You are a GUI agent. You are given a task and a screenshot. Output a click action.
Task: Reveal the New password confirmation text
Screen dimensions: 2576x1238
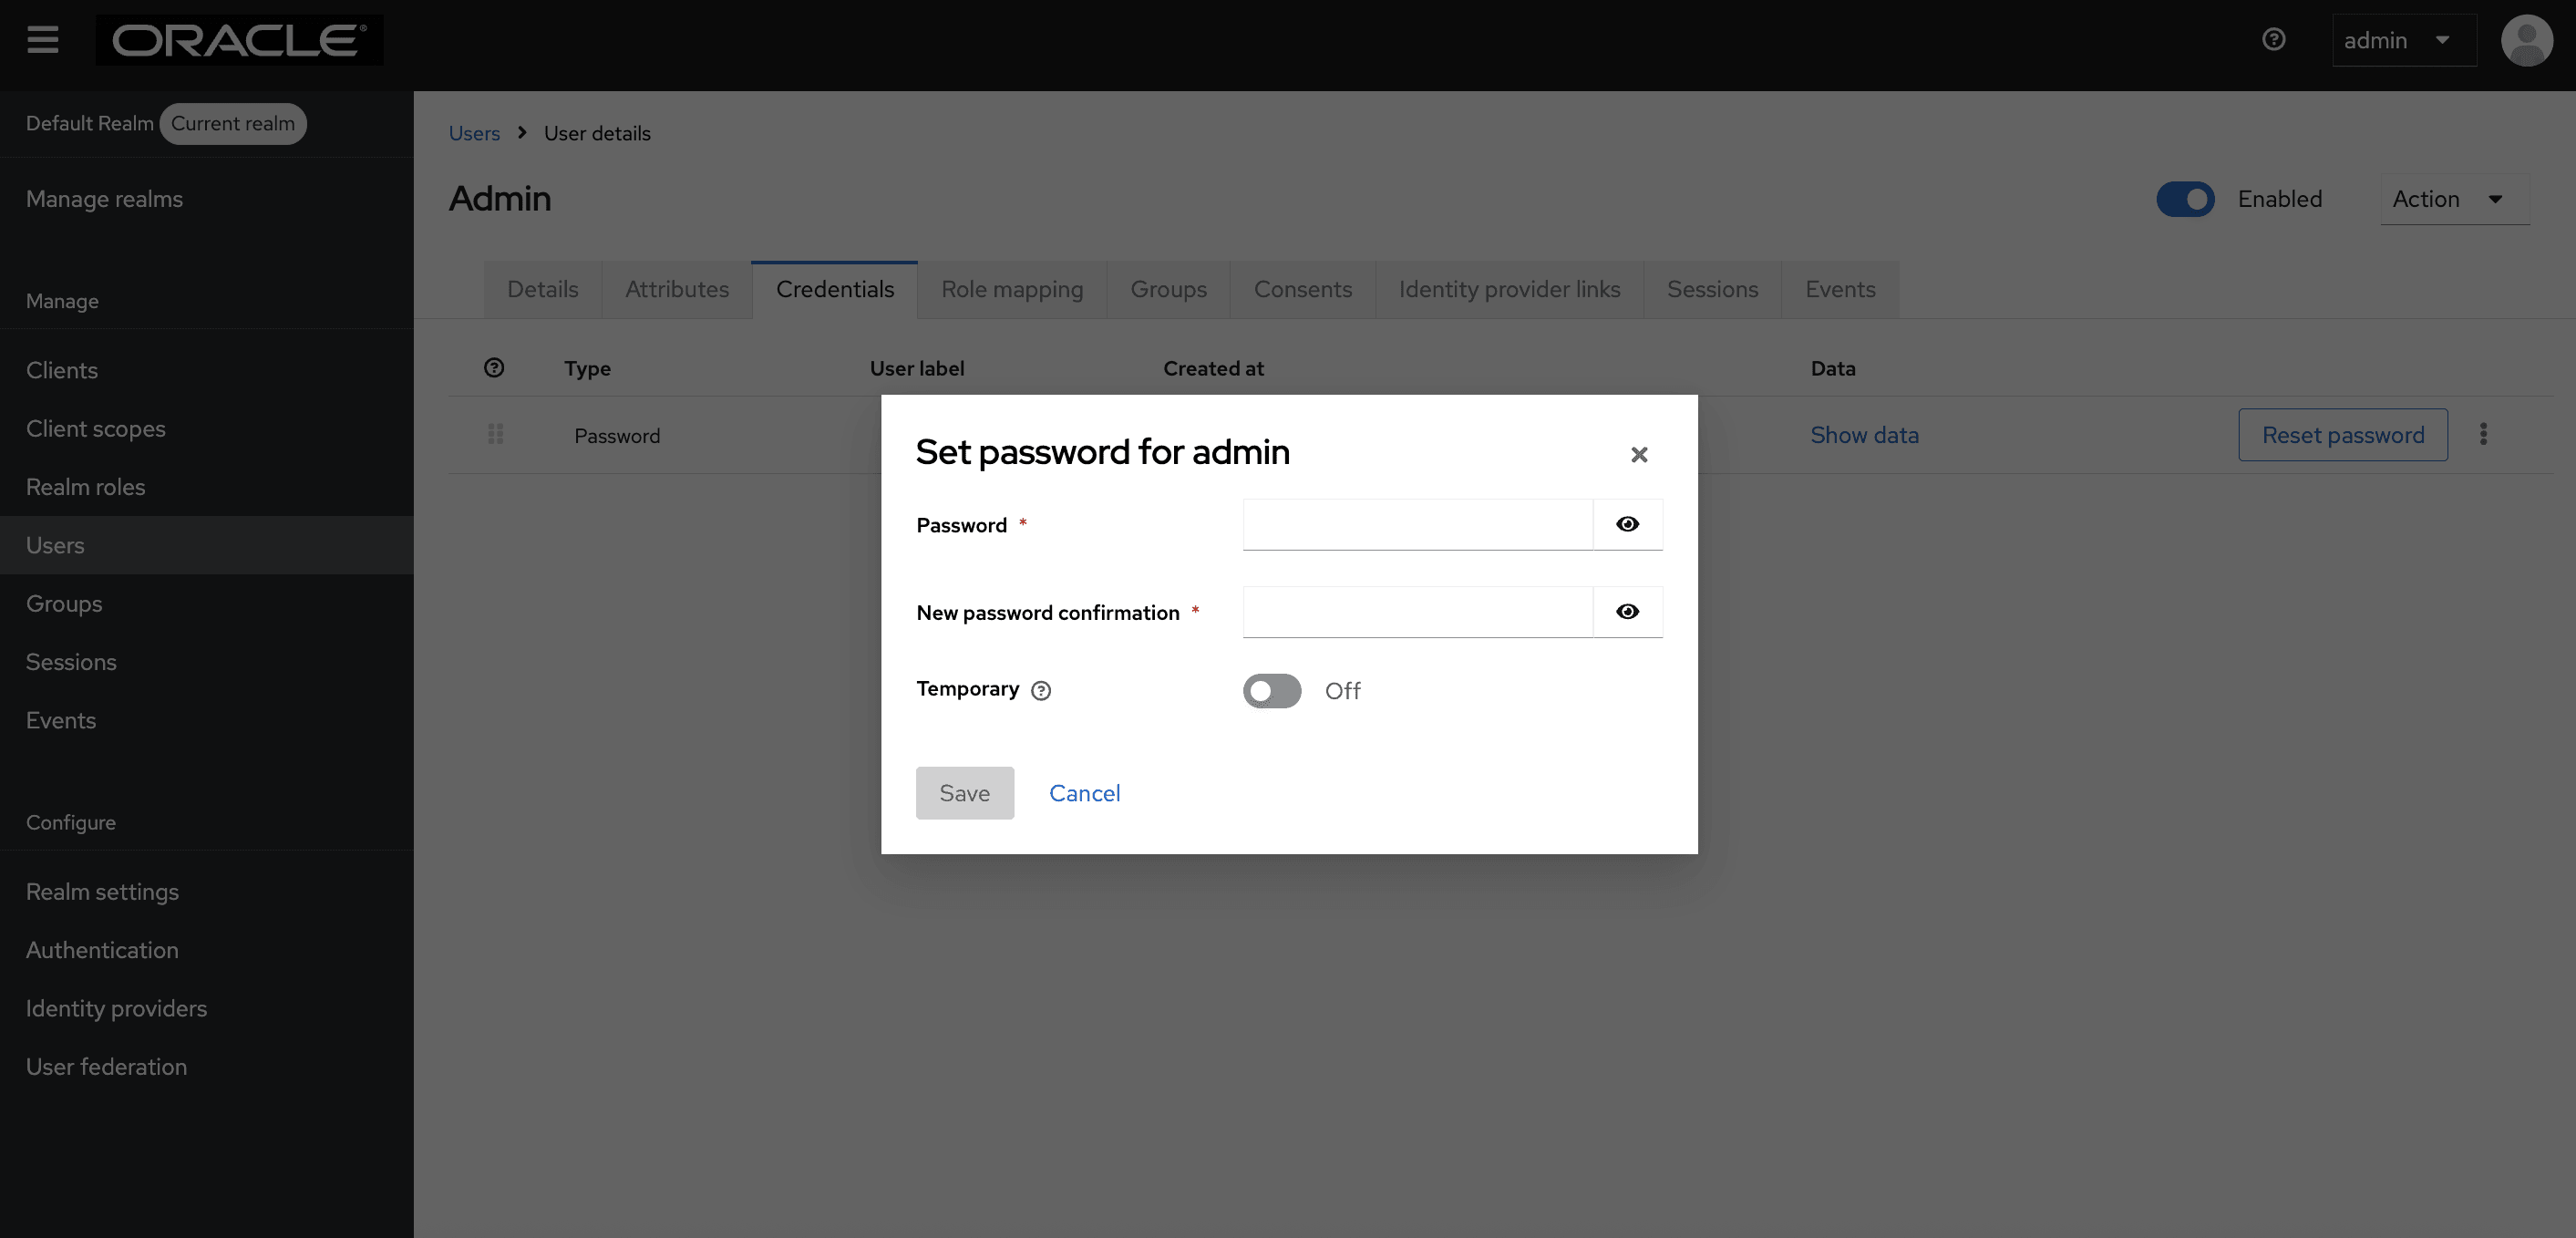pos(1627,612)
